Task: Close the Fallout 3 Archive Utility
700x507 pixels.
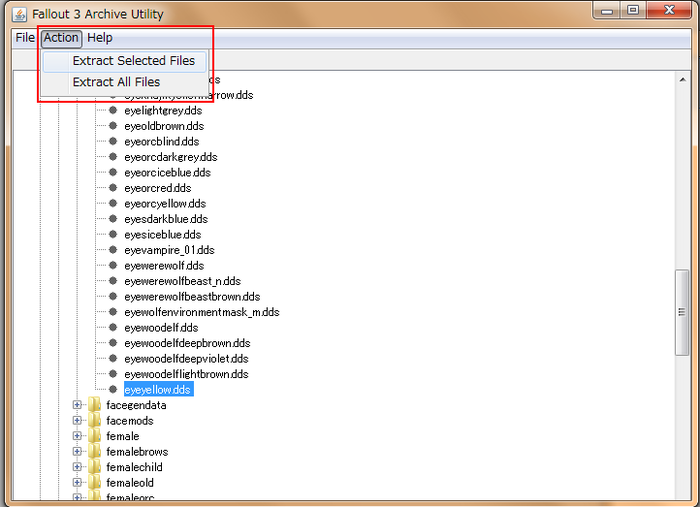Action: [669, 10]
